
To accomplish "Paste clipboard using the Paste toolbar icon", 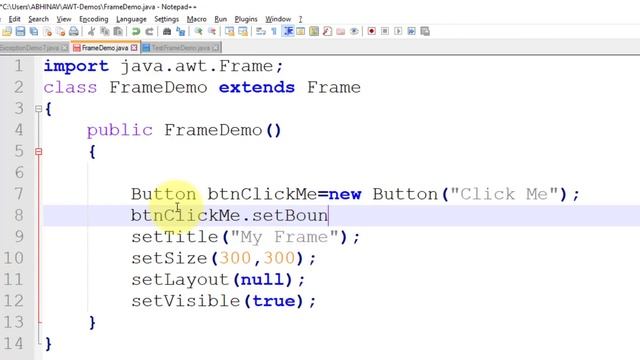I will [118, 31].
